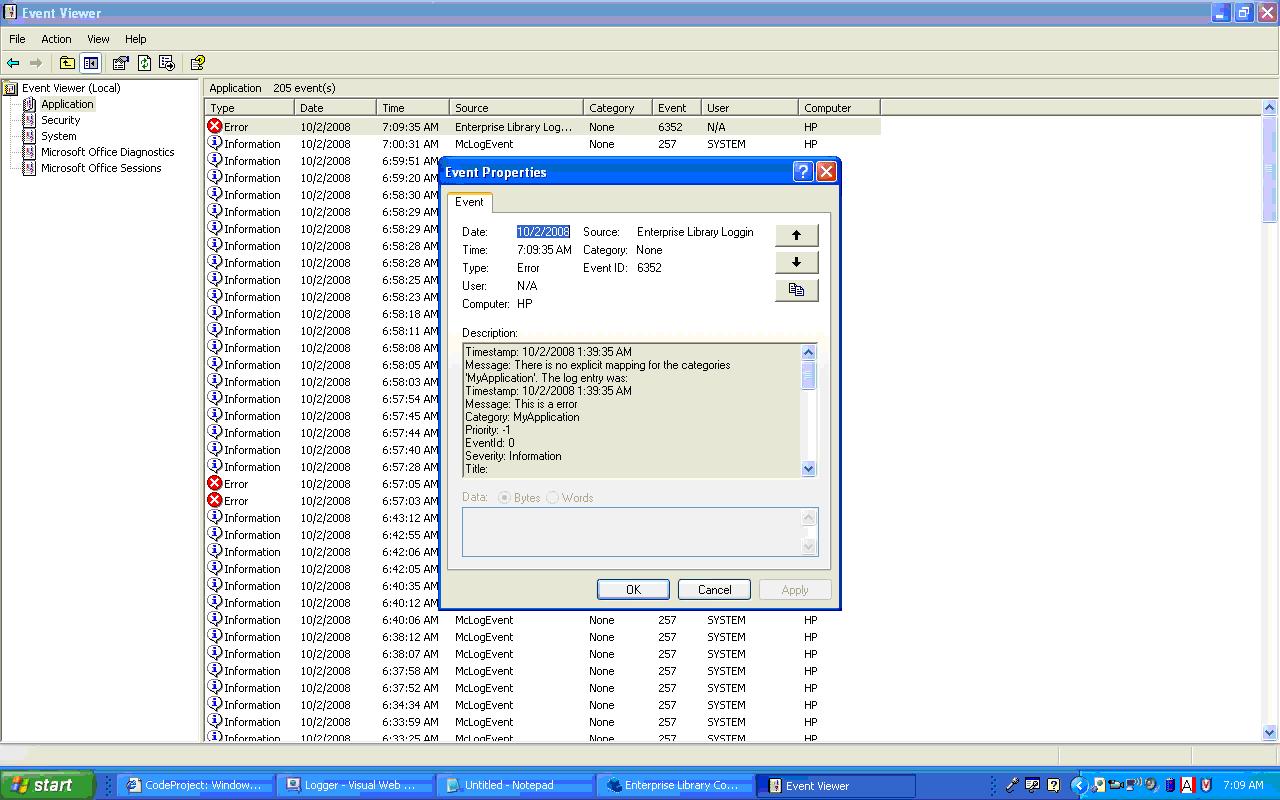Select Microsoft Office Sessions log

pyautogui.click(x=101, y=168)
